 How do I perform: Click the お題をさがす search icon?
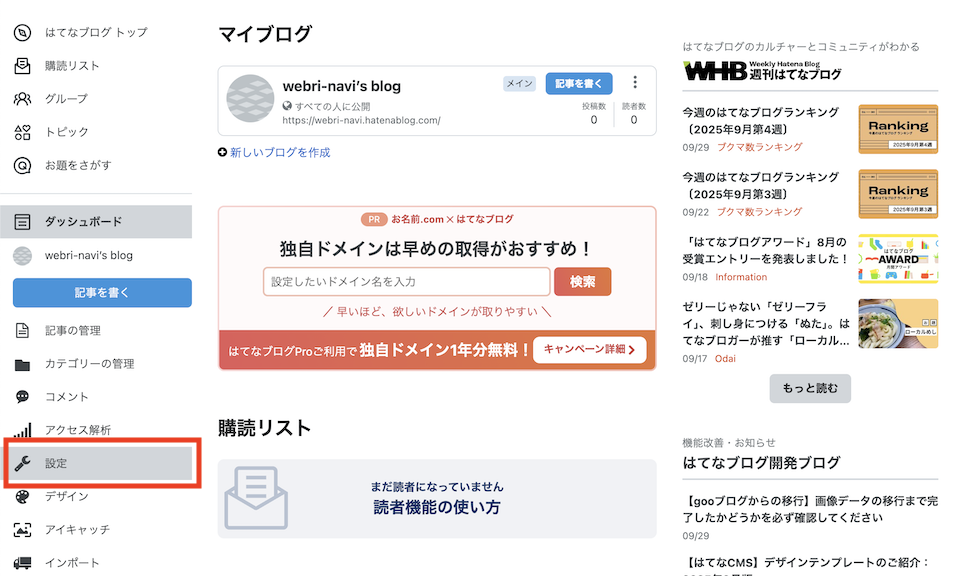click(x=22, y=165)
